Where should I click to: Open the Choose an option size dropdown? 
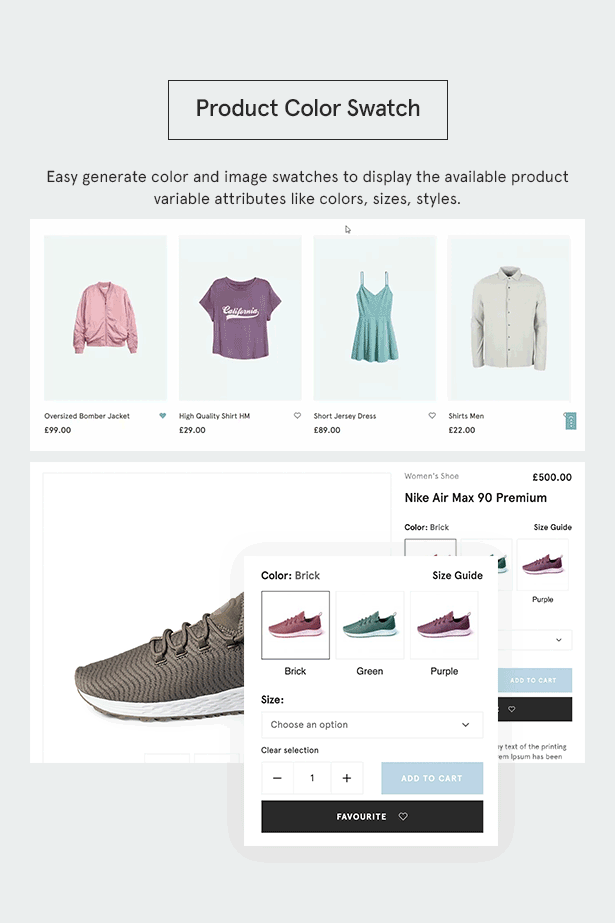(371, 725)
